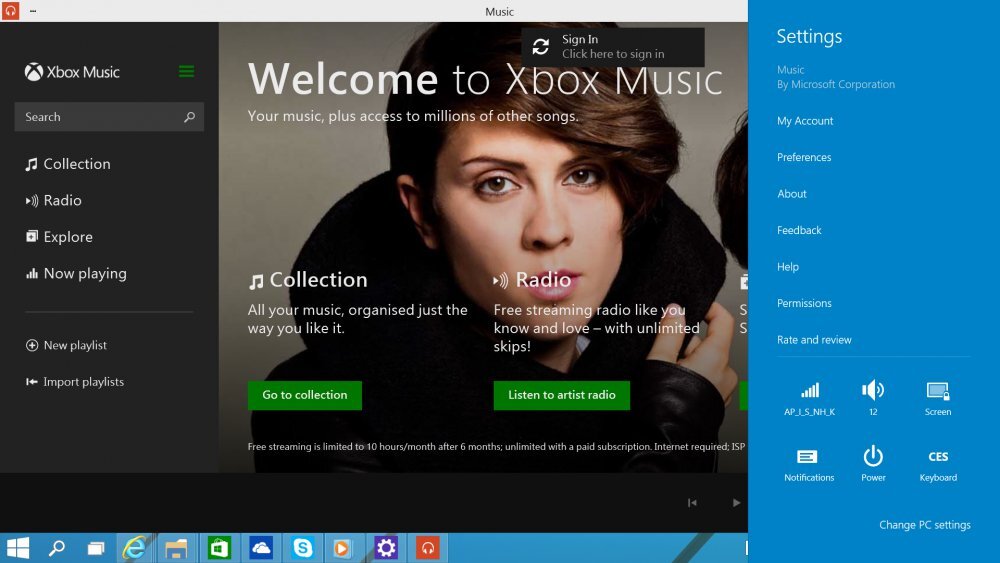Open My Account in Settings
The width and height of the screenshot is (1000, 563).
[x=805, y=121]
